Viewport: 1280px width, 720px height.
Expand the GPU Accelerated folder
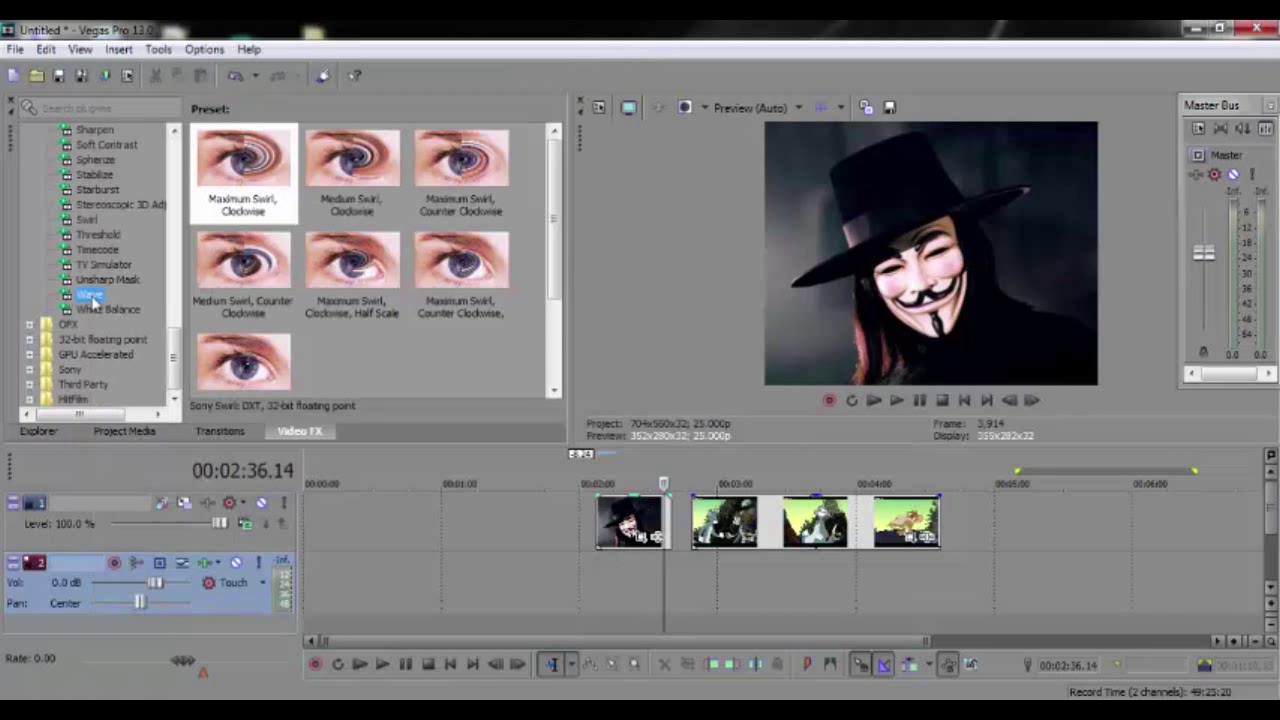tap(30, 355)
